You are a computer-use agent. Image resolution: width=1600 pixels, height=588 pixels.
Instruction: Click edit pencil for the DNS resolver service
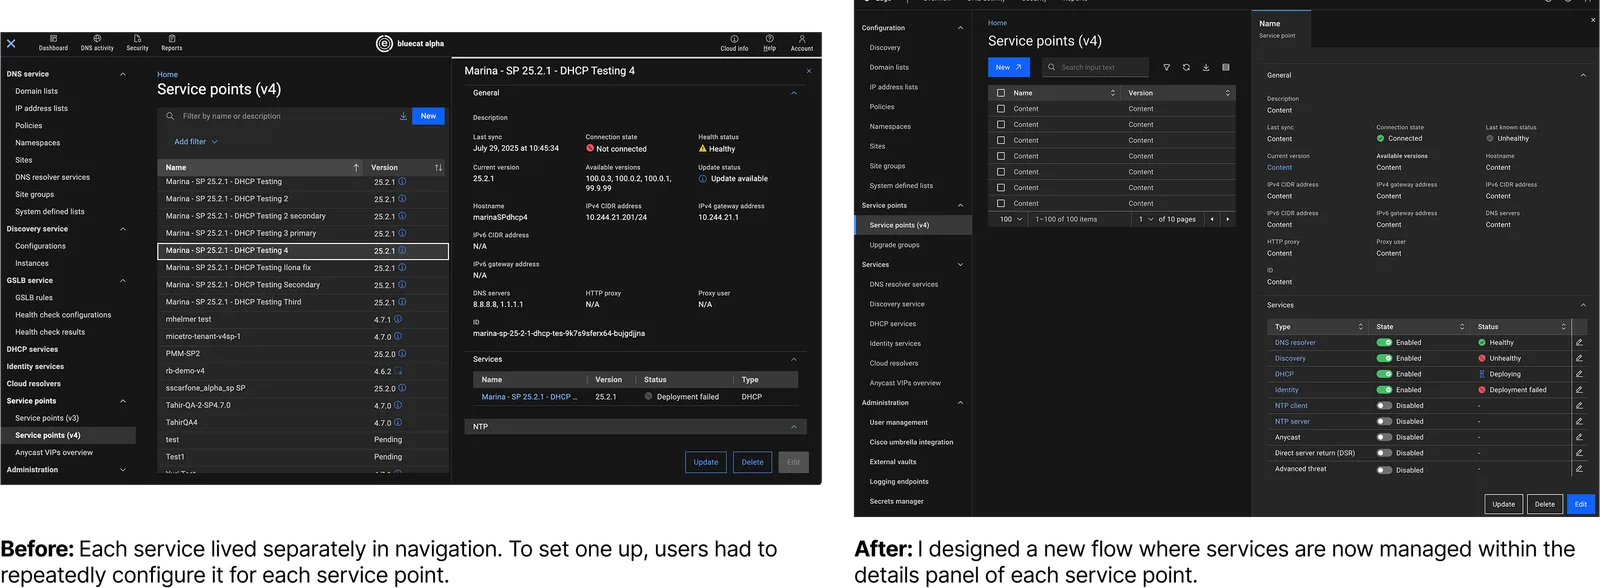pos(1579,342)
